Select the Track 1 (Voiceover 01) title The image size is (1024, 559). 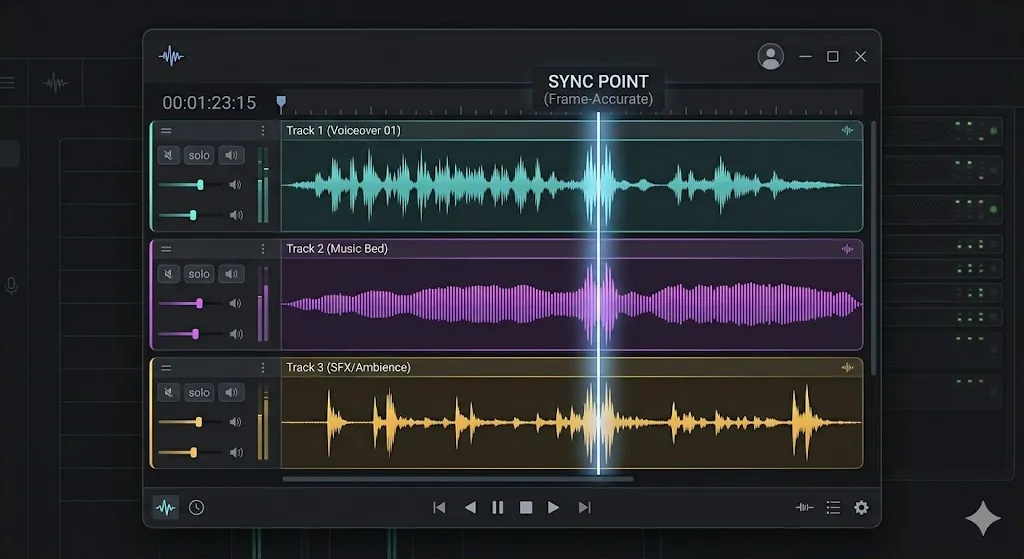coord(344,131)
